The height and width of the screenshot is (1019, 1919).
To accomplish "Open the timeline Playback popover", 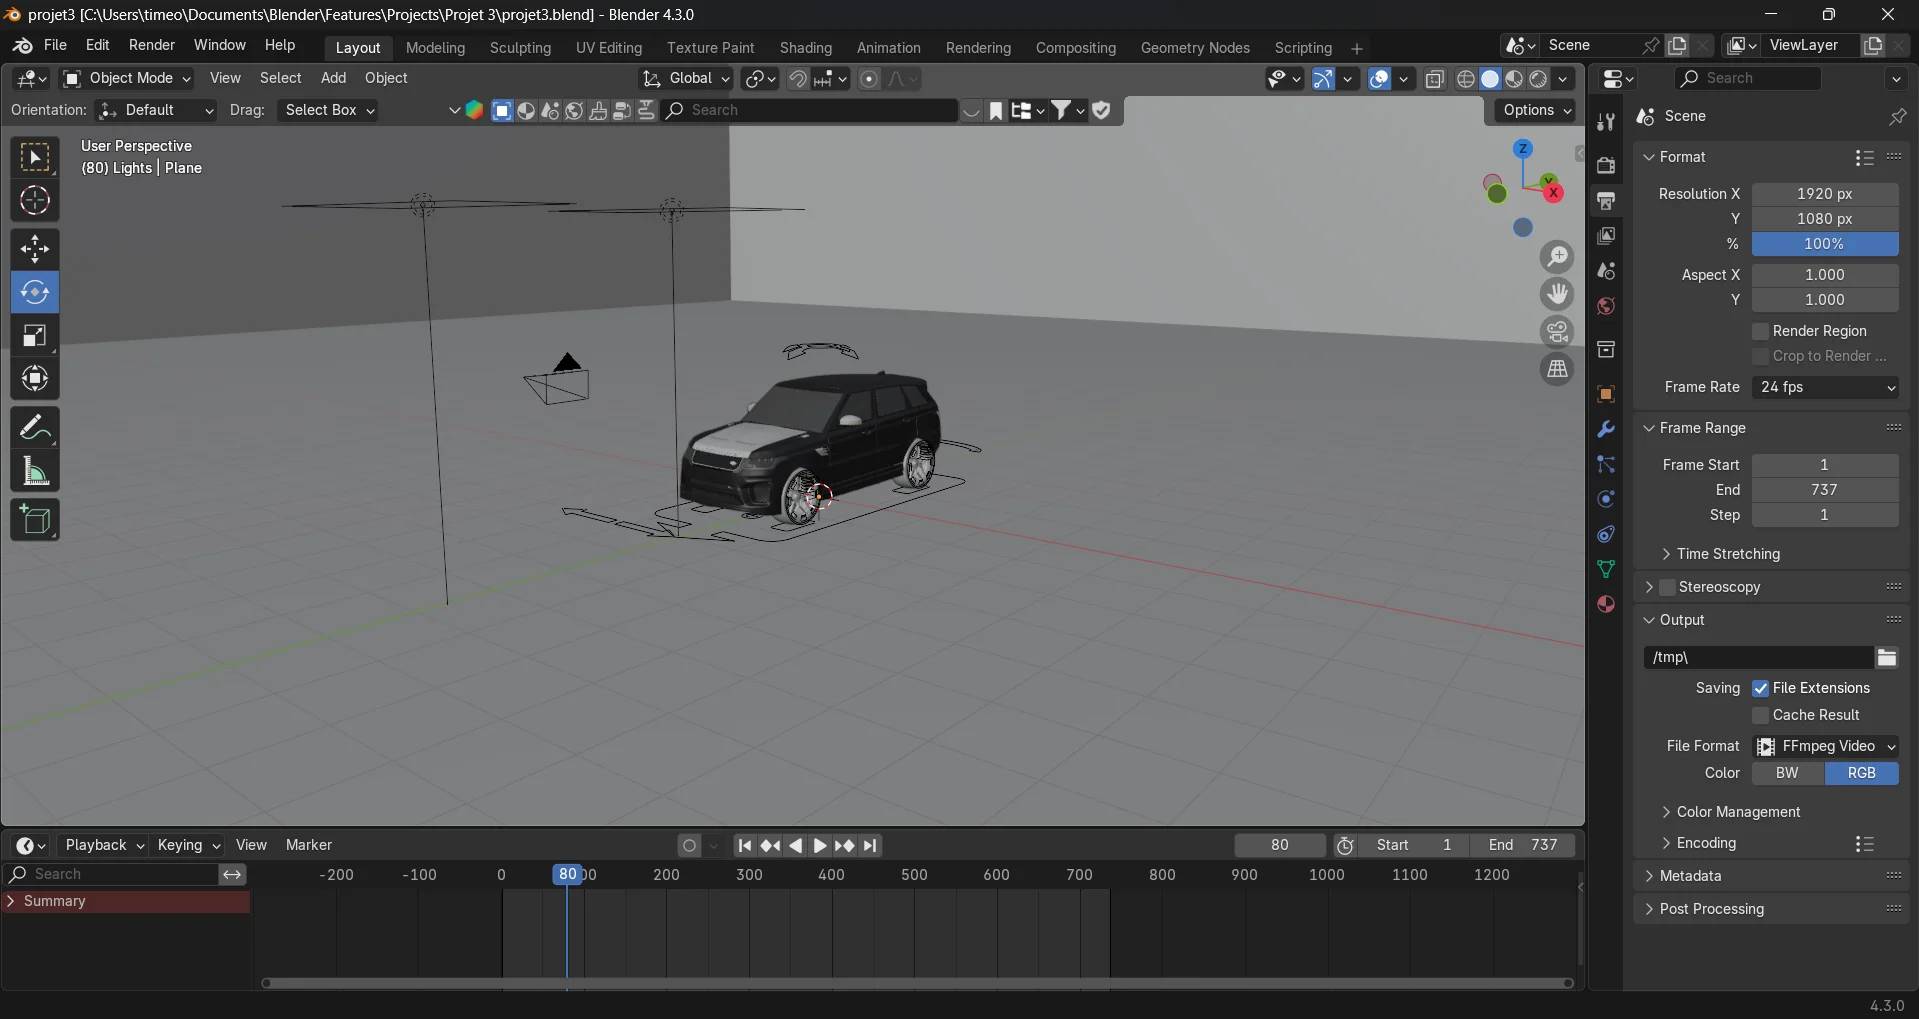I will [x=103, y=846].
